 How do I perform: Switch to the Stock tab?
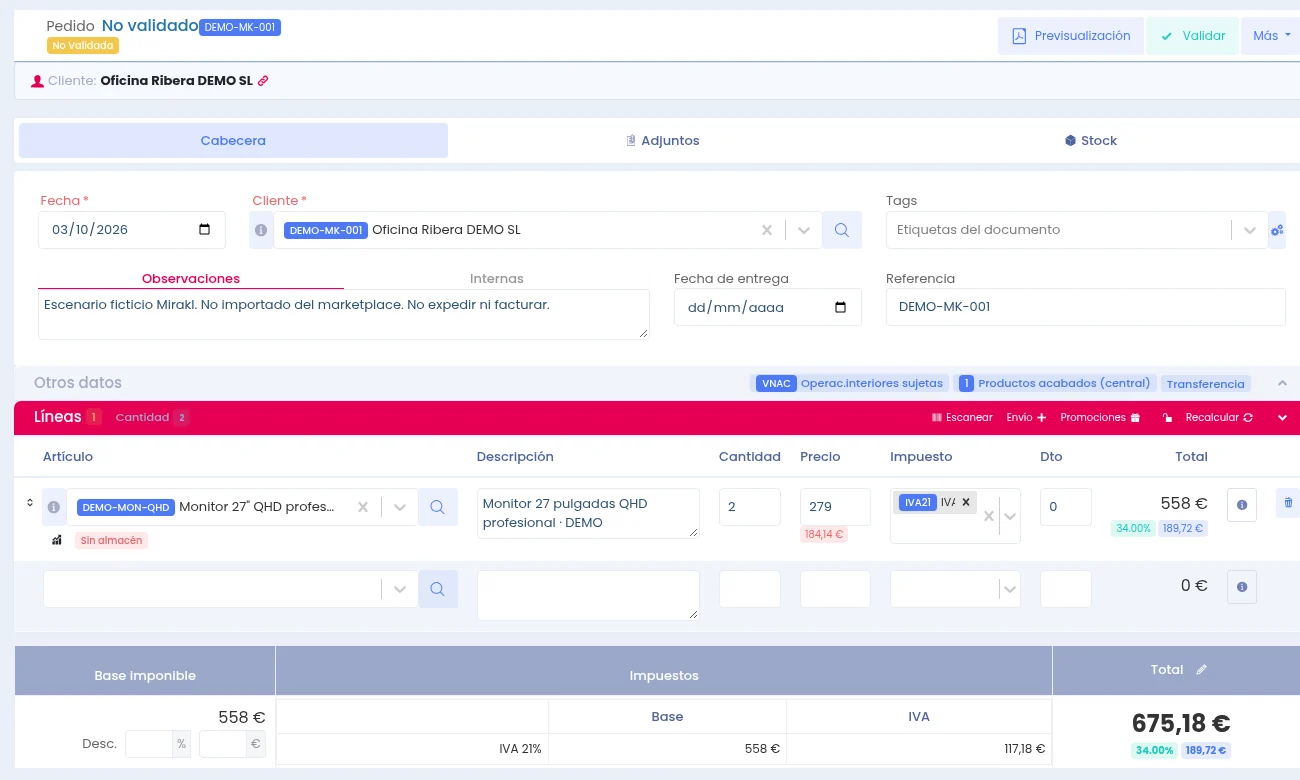click(x=1091, y=141)
